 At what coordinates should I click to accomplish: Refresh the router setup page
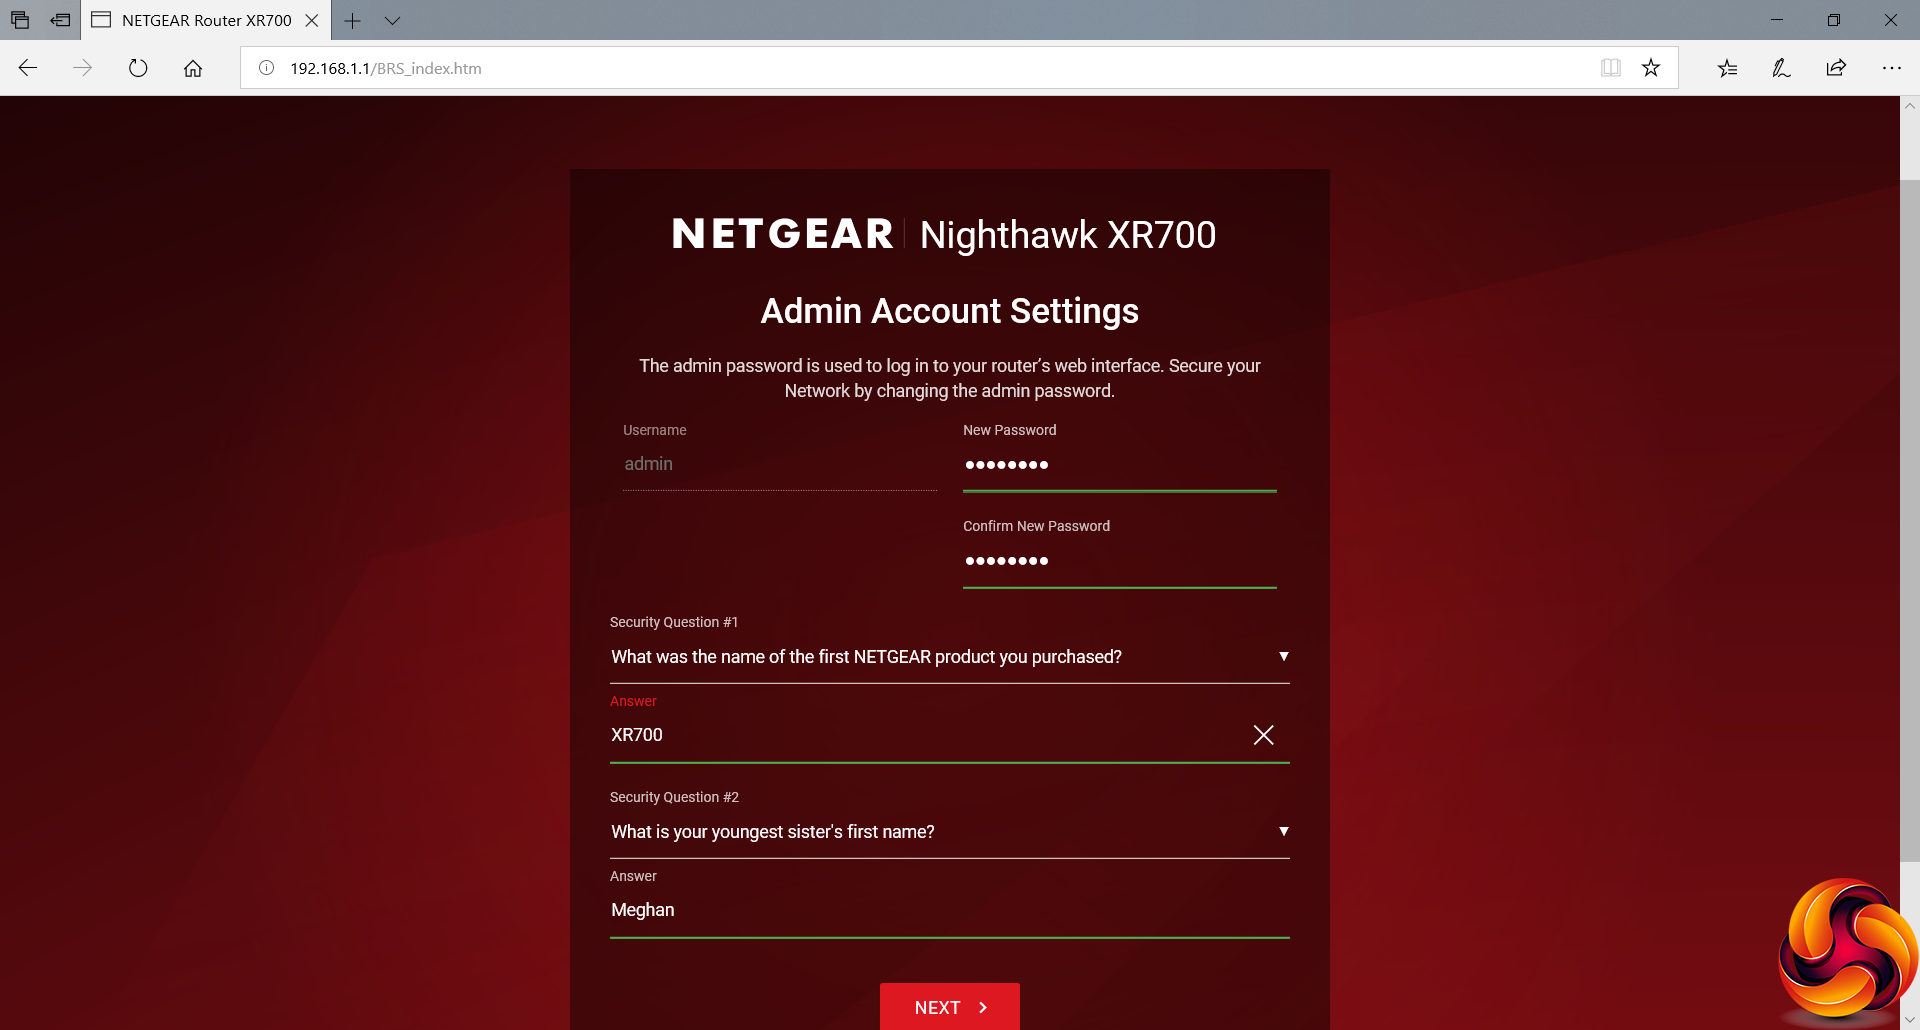point(138,68)
